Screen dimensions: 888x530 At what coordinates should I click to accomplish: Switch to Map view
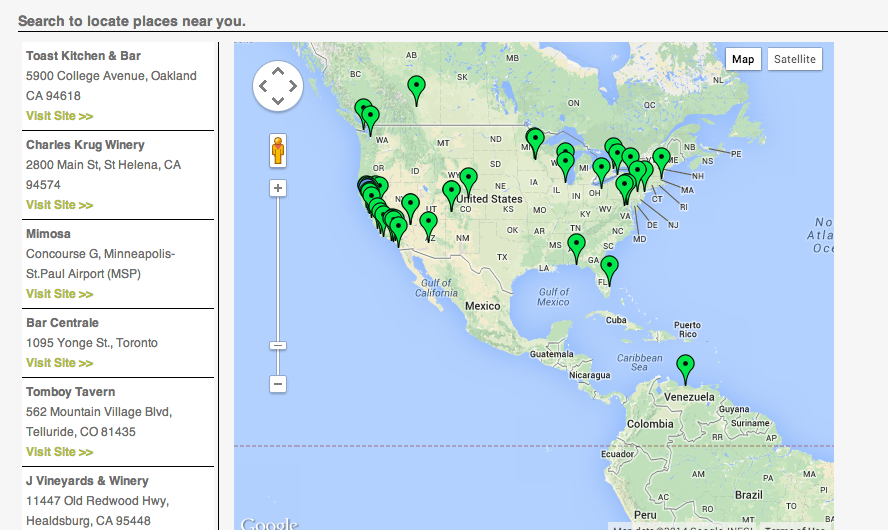(743, 59)
